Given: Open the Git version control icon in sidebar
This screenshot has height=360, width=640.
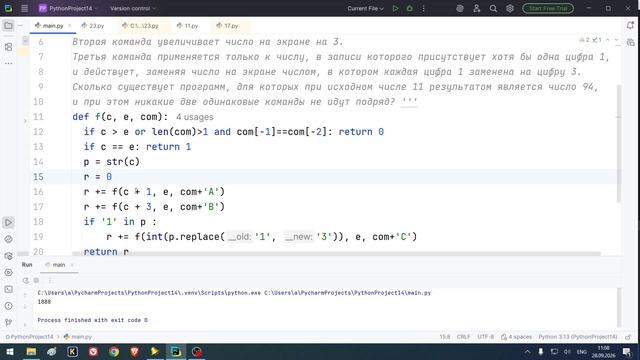Looking at the screenshot, I should (x=8, y=322).
